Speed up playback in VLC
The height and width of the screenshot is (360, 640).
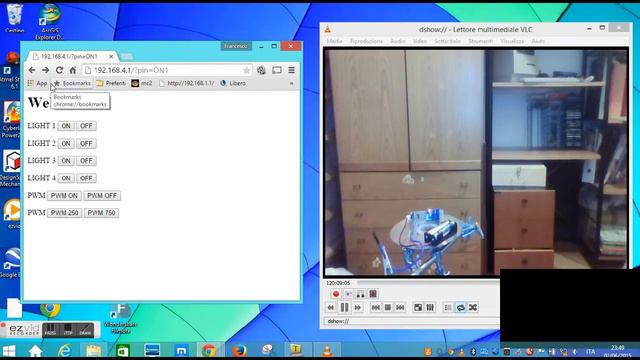(x=358, y=307)
